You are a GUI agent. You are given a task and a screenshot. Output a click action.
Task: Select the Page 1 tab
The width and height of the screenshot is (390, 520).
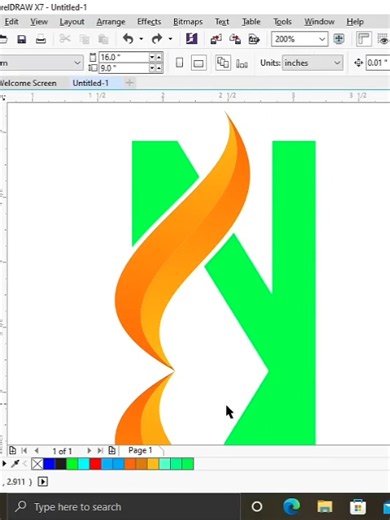140,451
